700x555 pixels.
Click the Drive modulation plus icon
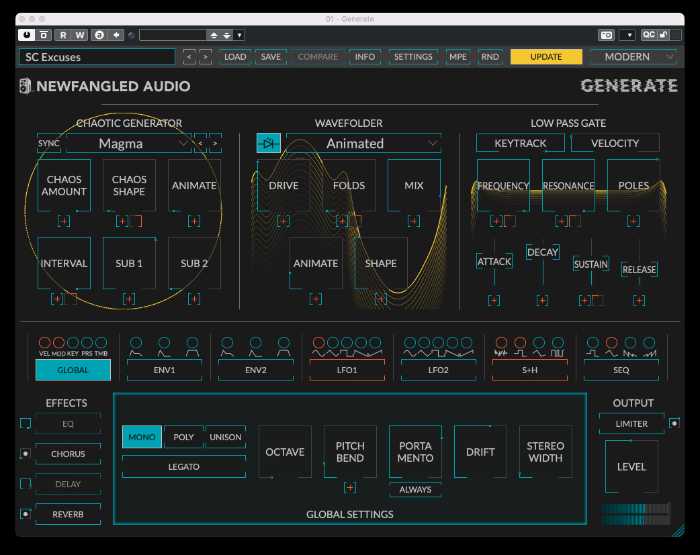283,221
